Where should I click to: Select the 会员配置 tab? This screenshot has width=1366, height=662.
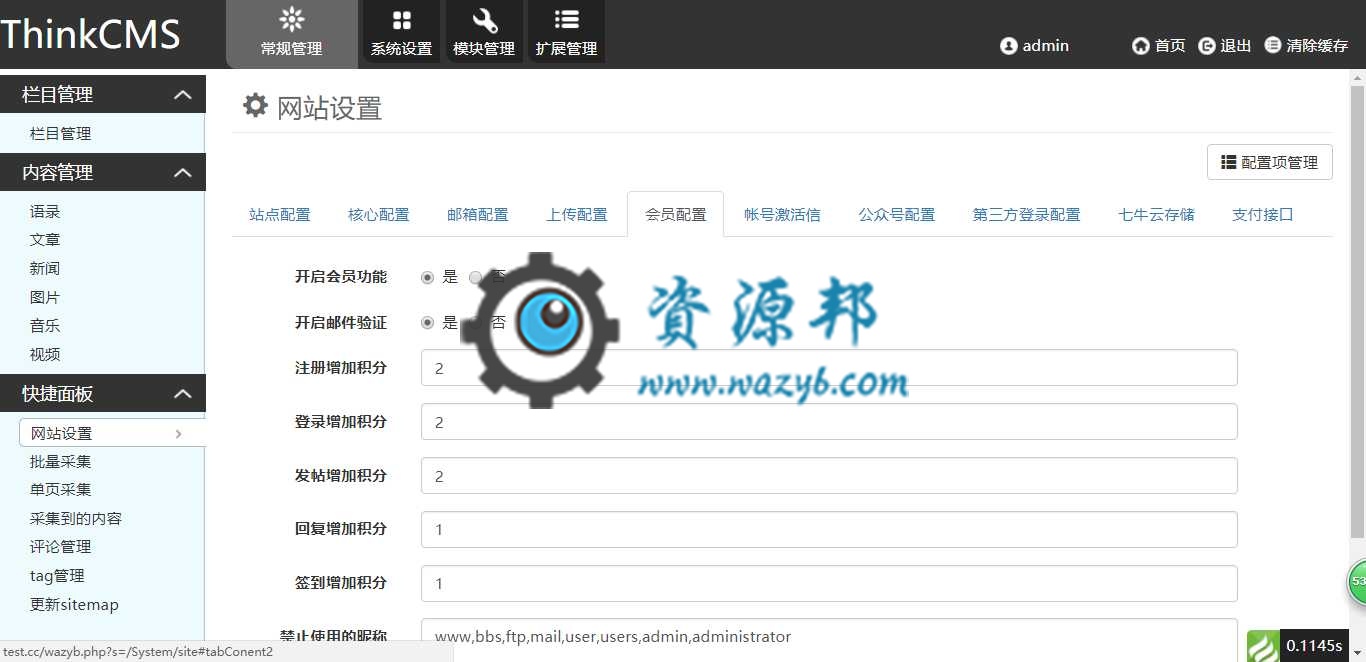click(676, 214)
